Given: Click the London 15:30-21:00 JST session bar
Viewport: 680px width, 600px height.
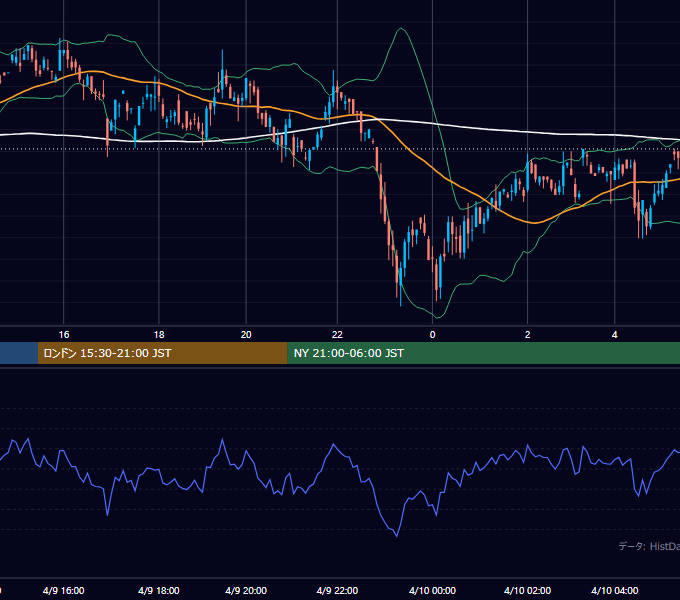Looking at the screenshot, I should (163, 353).
